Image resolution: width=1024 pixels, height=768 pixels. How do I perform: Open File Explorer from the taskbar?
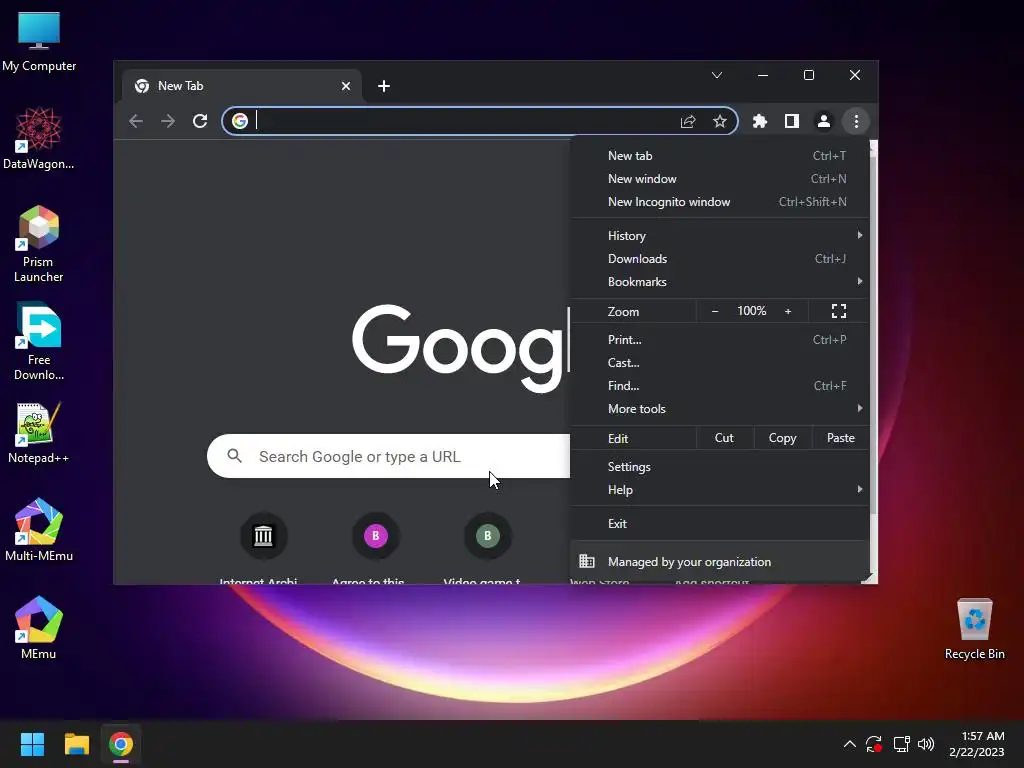76,744
